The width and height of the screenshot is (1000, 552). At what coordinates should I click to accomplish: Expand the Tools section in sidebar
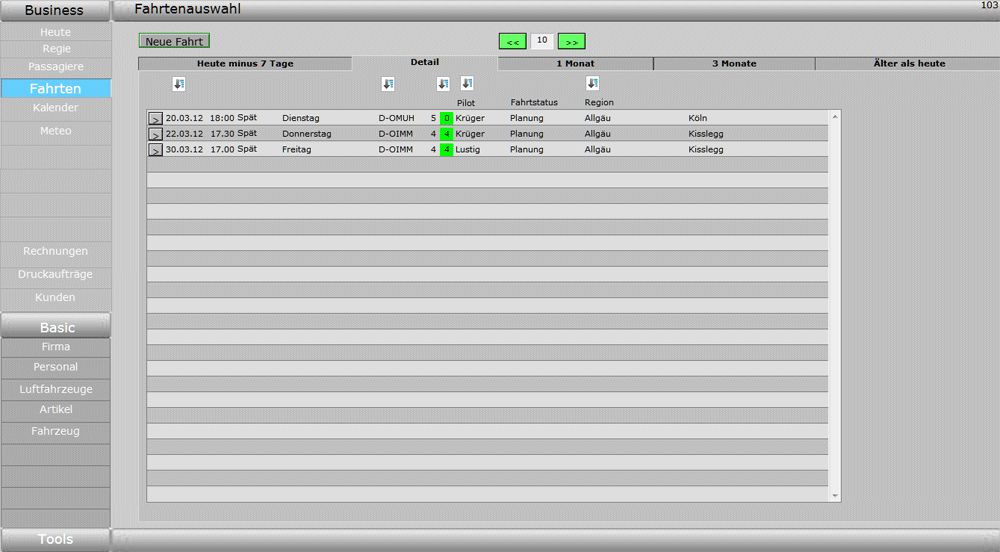tap(55, 539)
